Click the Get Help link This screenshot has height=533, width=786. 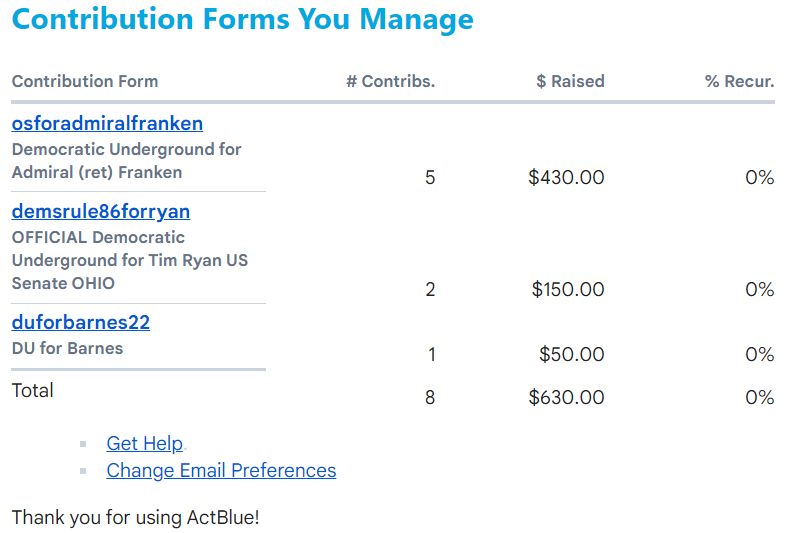(145, 444)
